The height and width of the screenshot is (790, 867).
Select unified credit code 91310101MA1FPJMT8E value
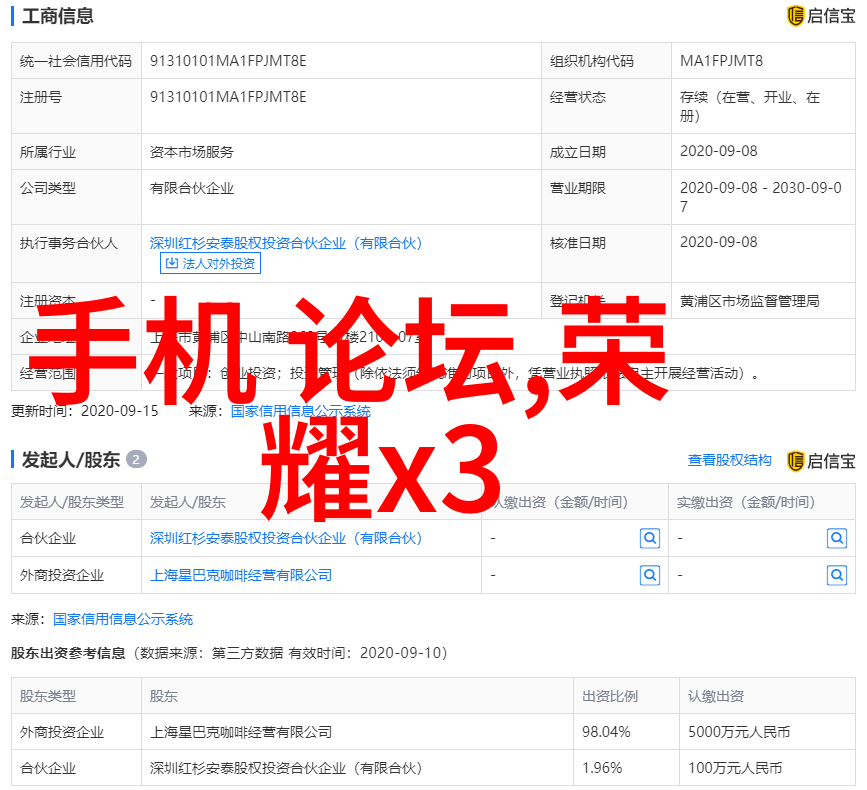point(228,61)
